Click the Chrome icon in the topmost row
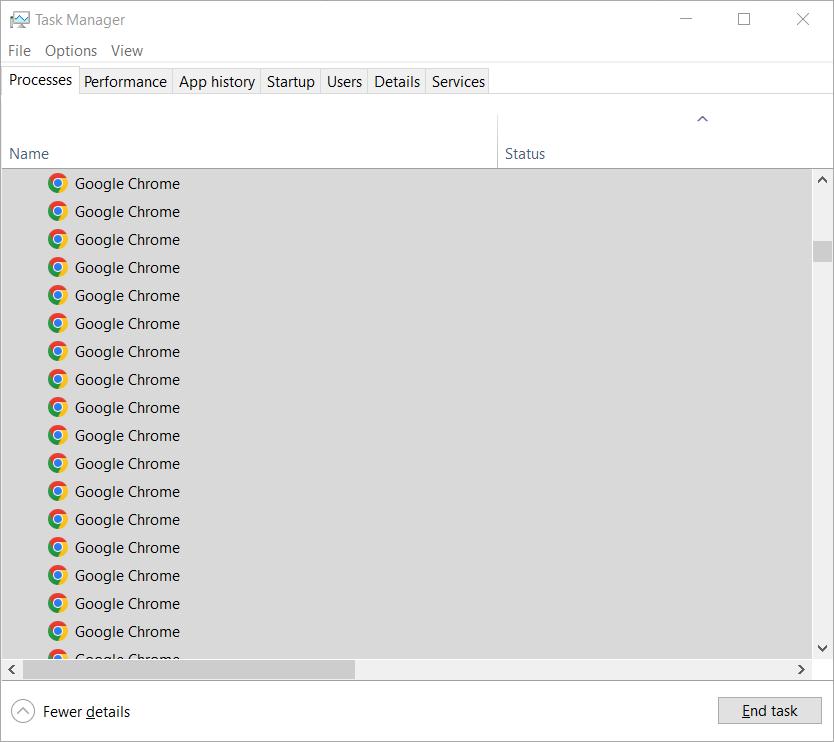This screenshot has height=742, width=834. 58,184
